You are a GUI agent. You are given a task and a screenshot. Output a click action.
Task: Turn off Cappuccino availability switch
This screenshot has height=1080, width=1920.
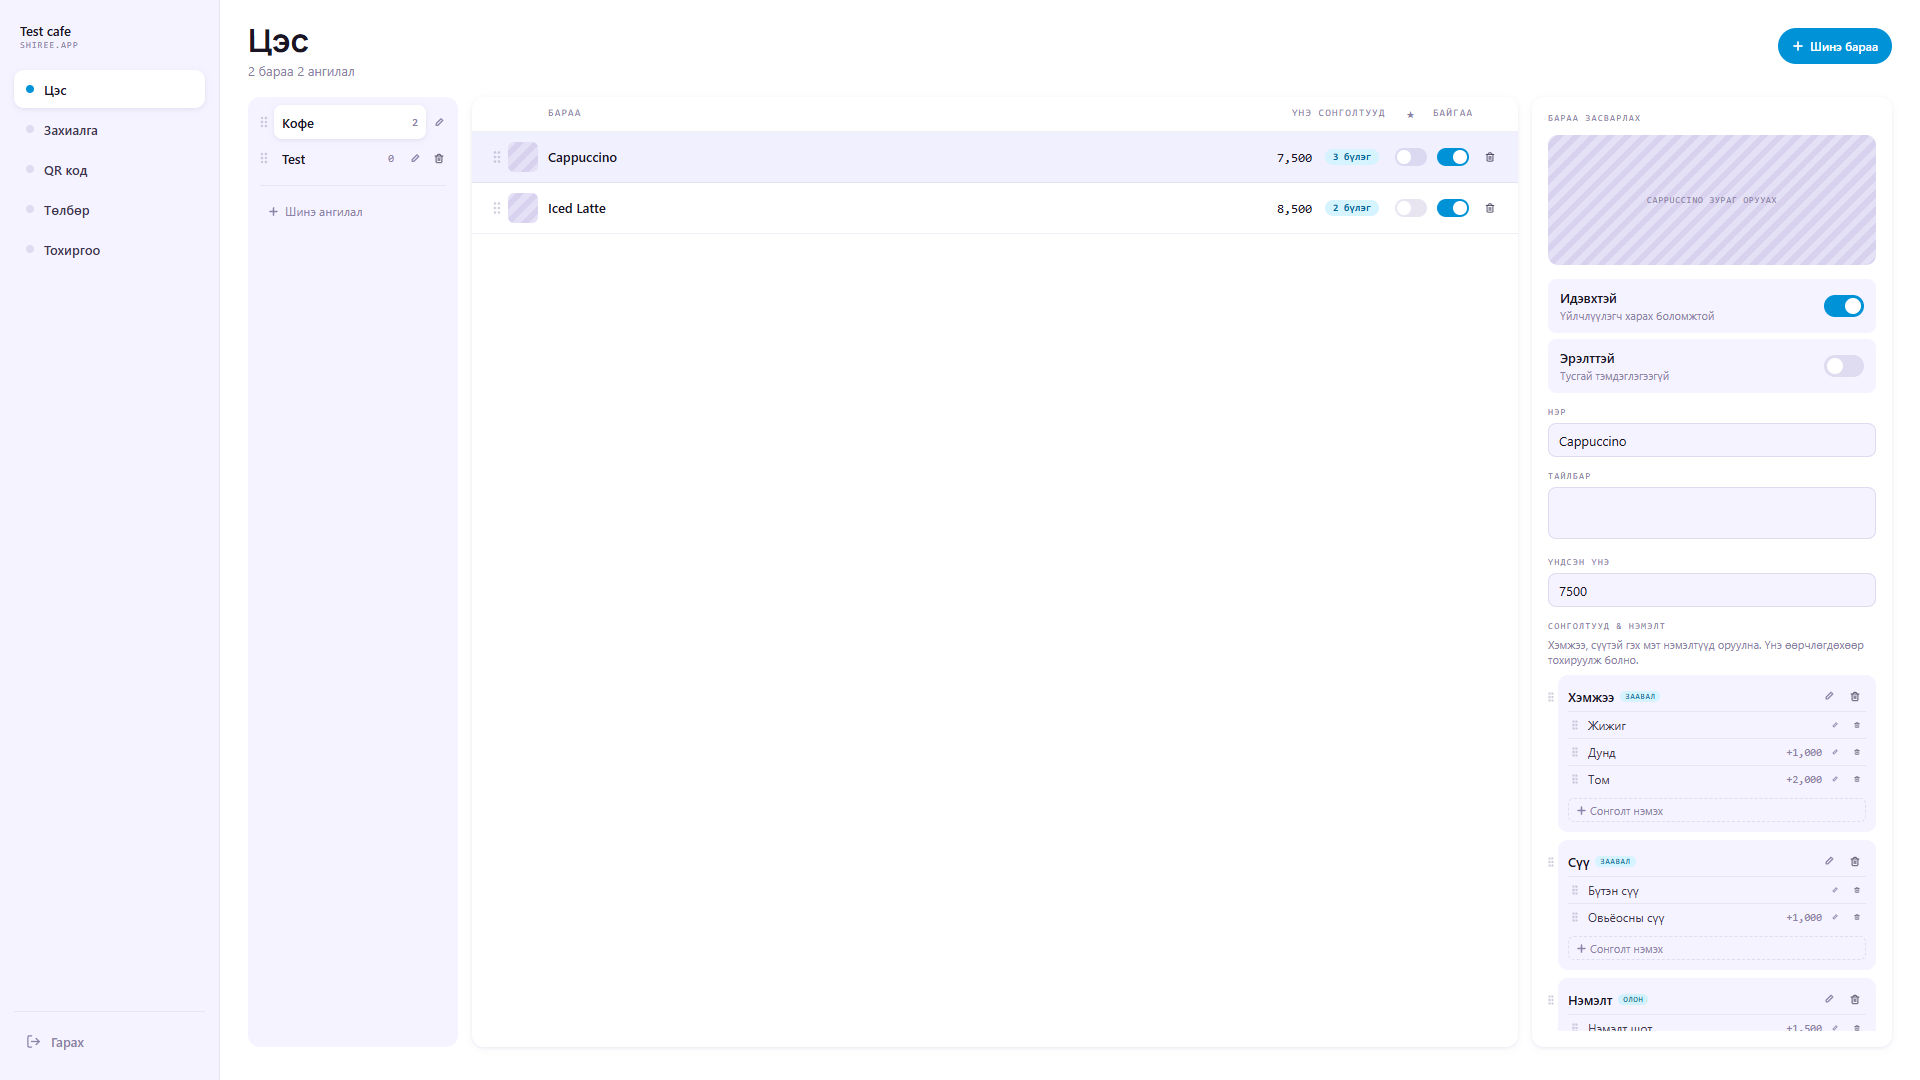click(1453, 157)
